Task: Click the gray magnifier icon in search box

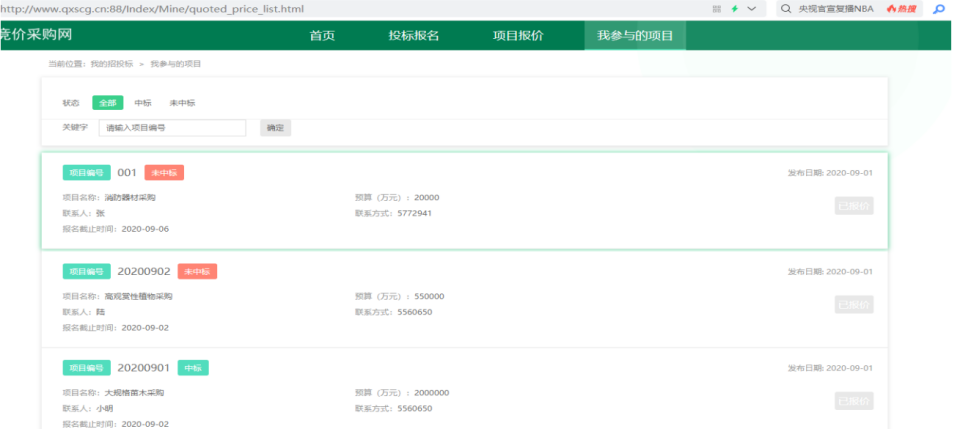Action: 786,9
